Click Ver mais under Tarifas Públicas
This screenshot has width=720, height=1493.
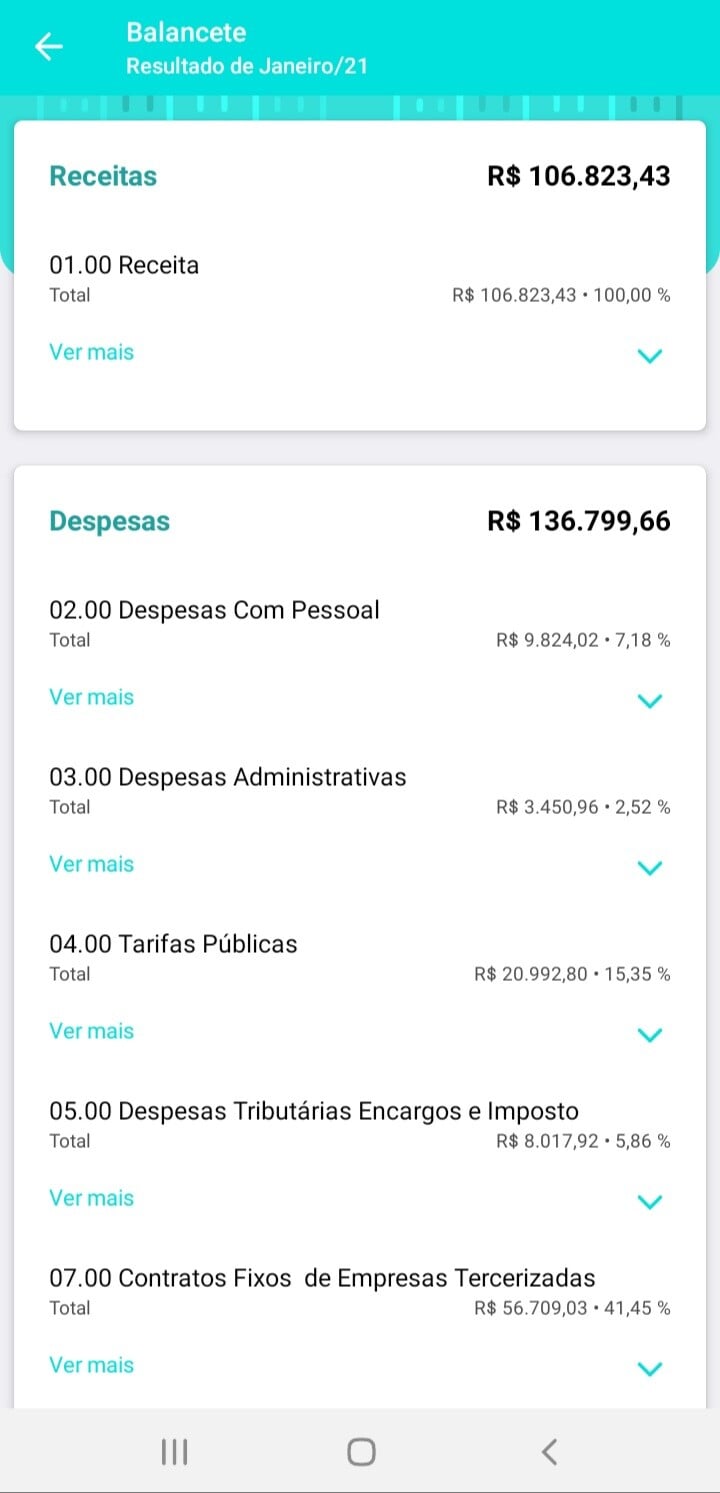pyautogui.click(x=91, y=1031)
